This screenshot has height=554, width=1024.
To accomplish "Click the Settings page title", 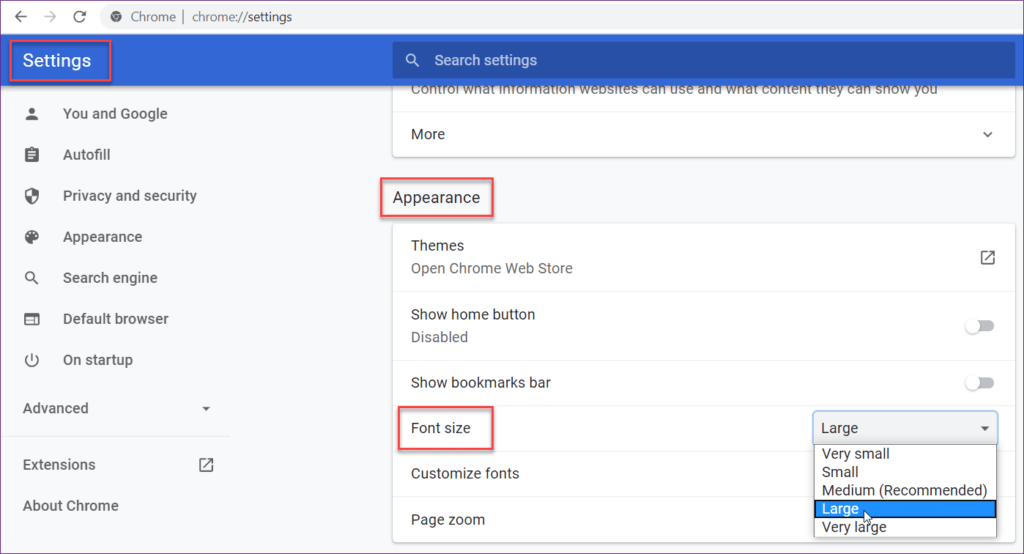I will point(57,61).
